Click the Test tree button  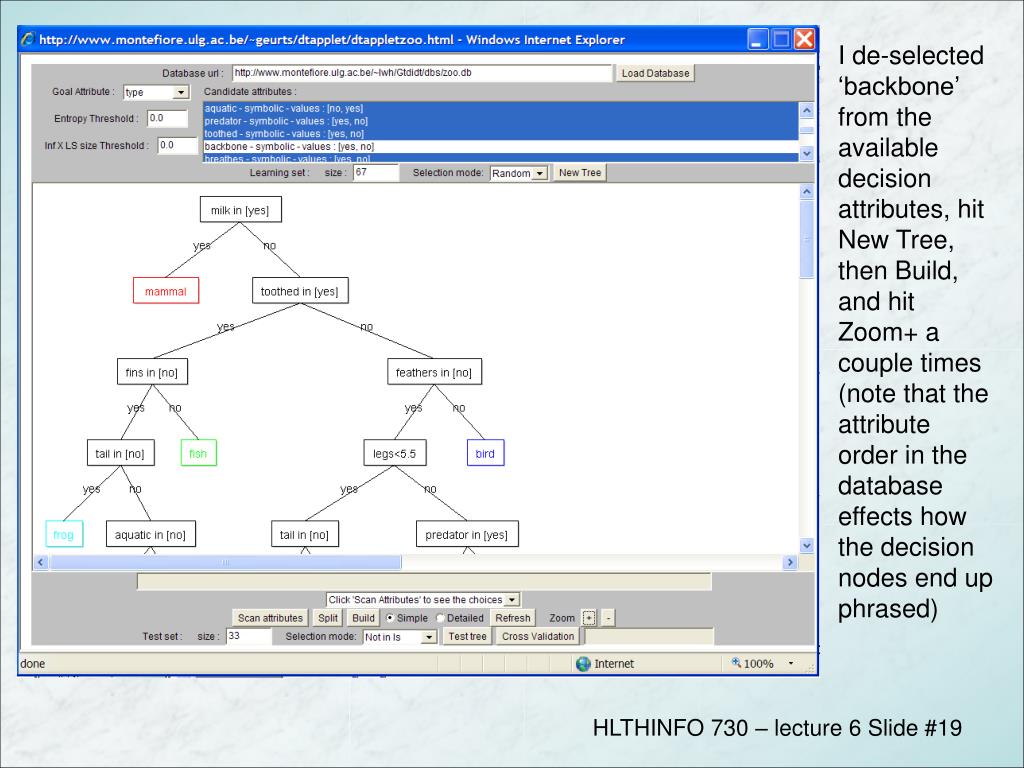coord(467,636)
